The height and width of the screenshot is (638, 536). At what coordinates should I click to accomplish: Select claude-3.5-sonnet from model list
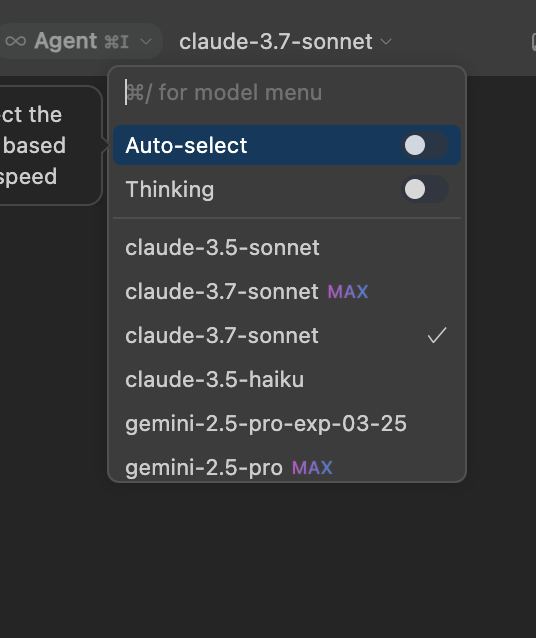click(x=287, y=247)
